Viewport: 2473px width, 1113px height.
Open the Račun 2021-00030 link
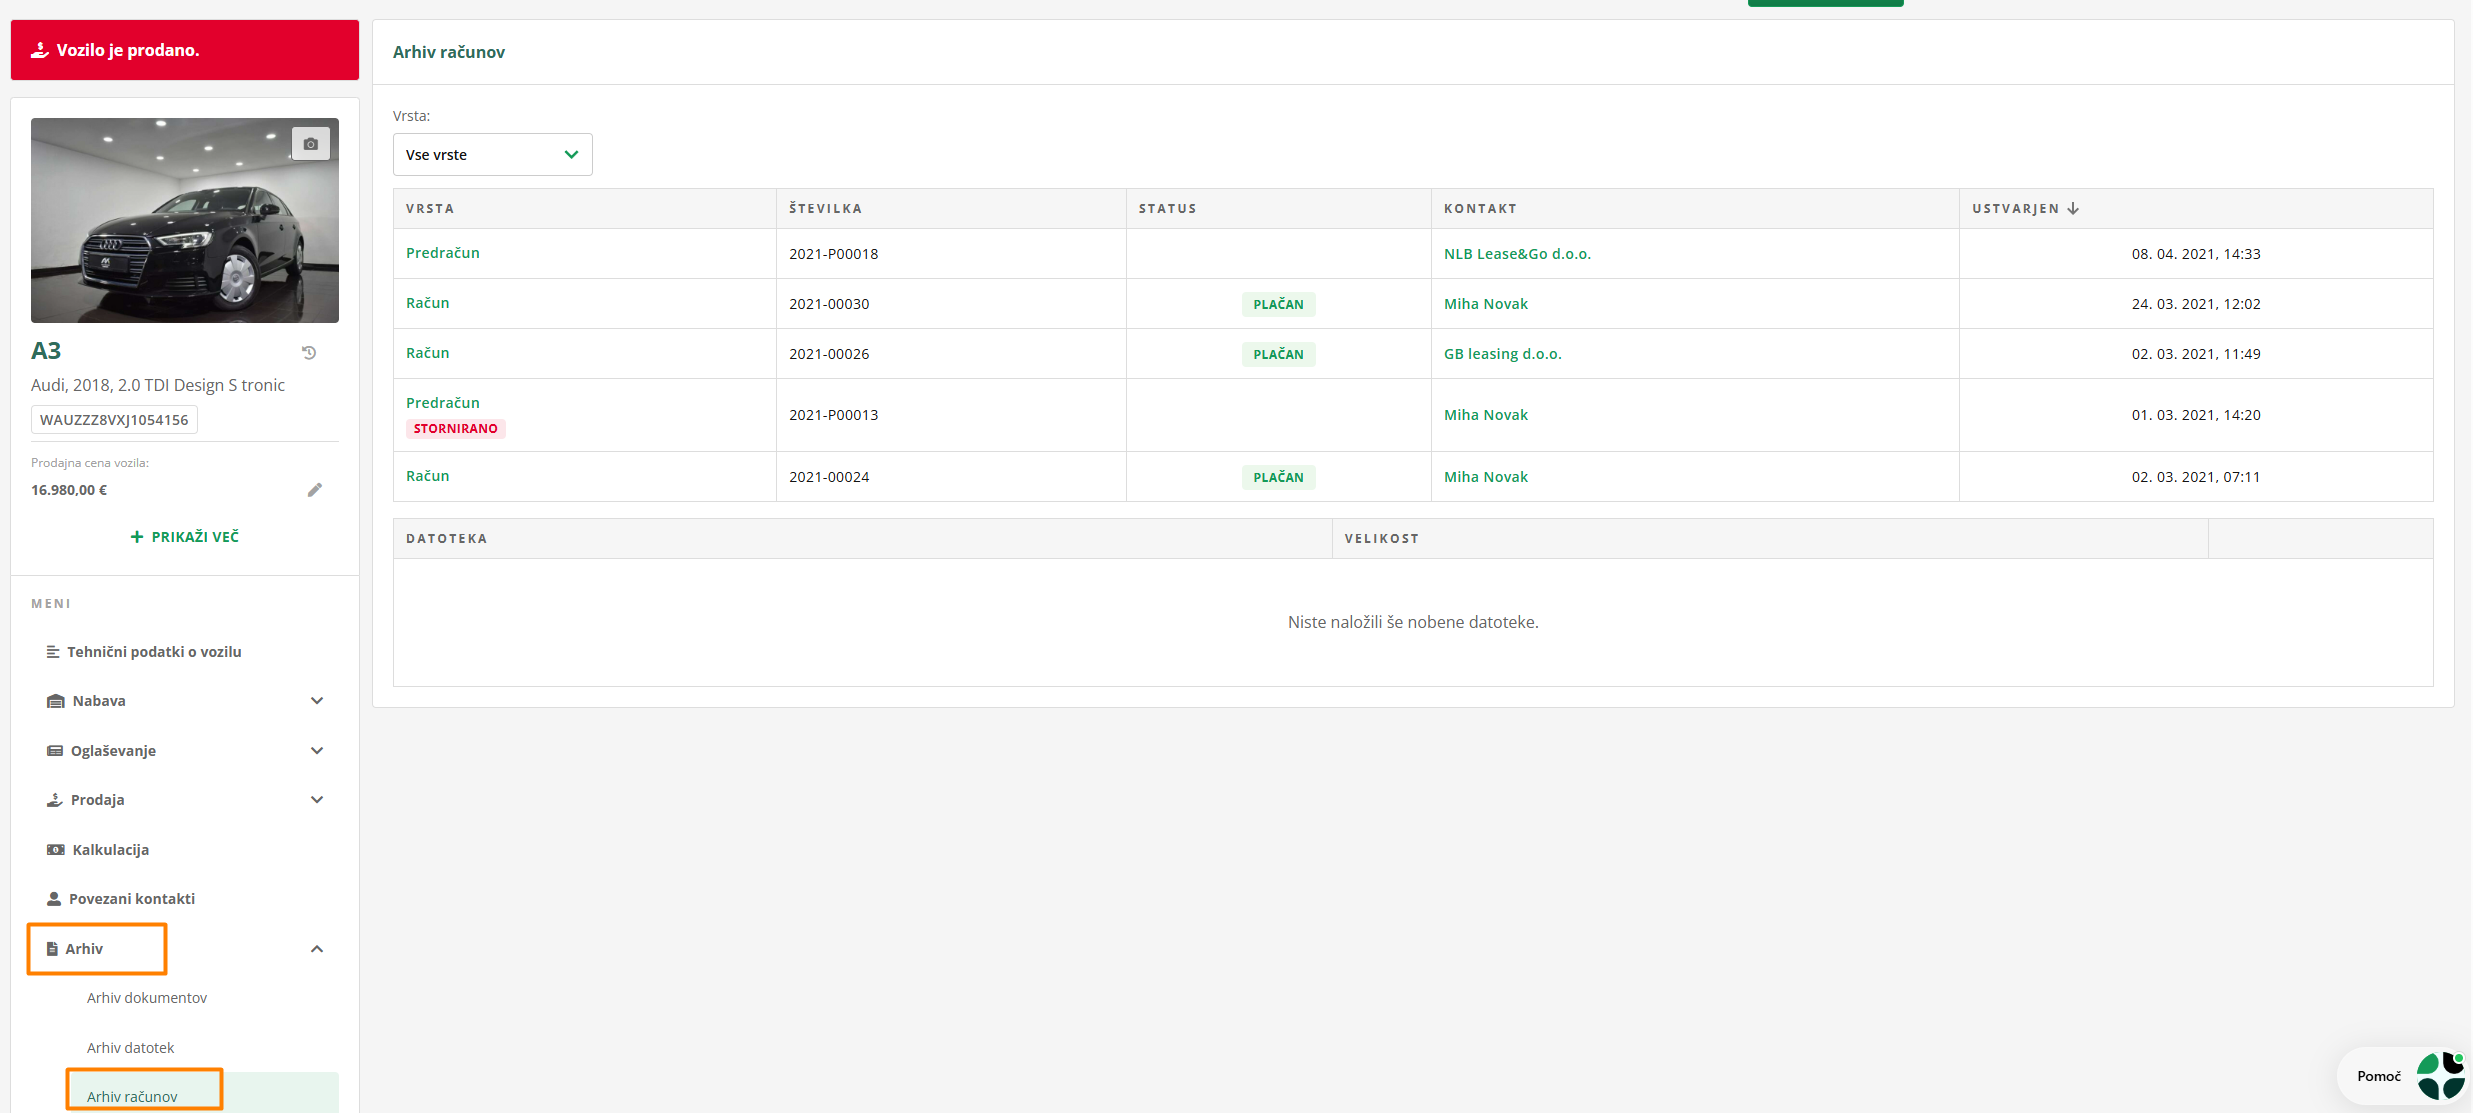pyautogui.click(x=427, y=303)
